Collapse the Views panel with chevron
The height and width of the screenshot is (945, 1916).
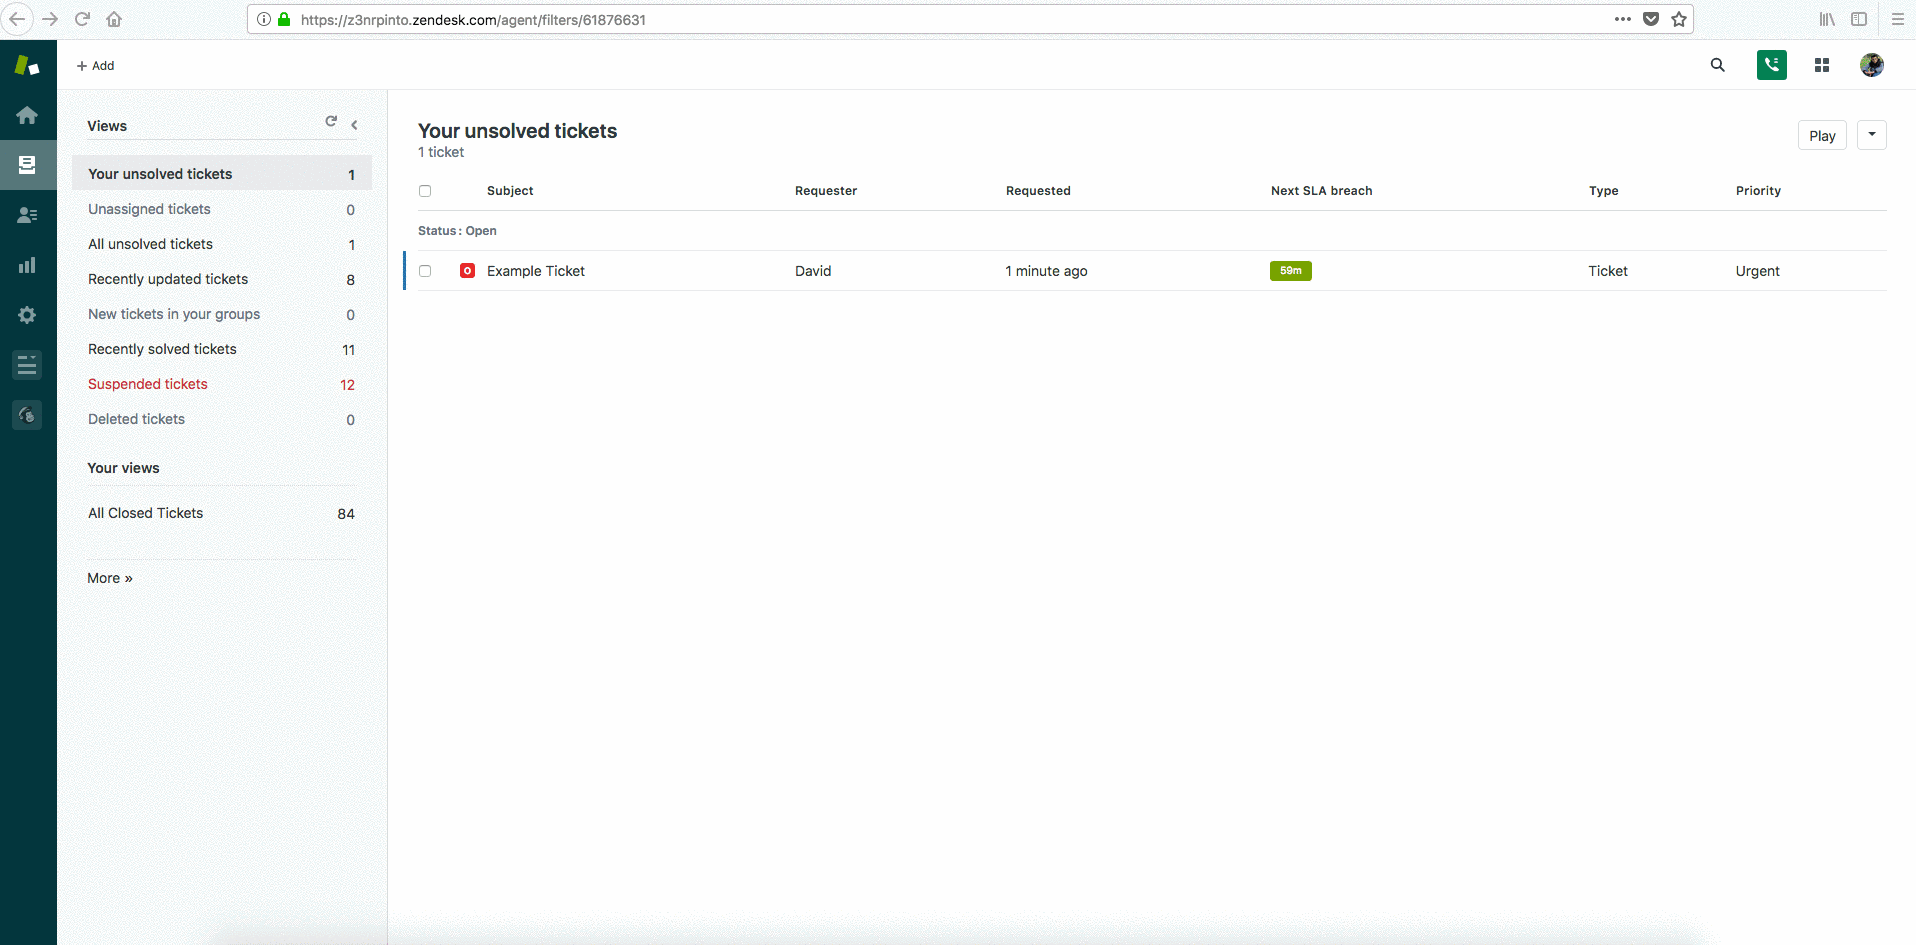pyautogui.click(x=354, y=125)
